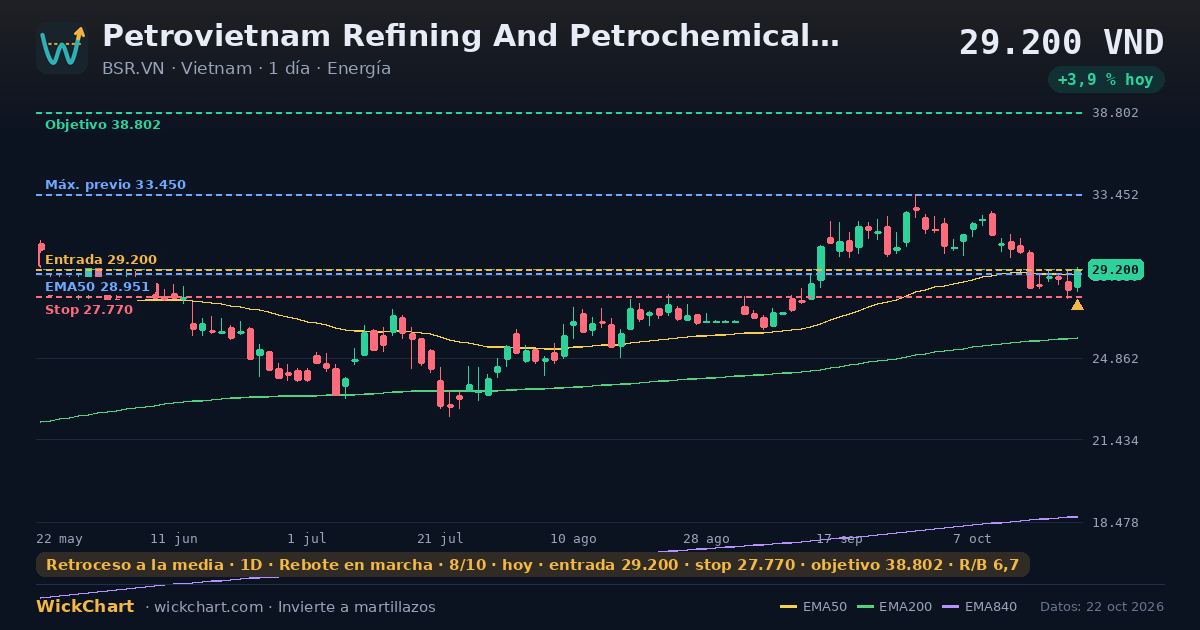Screen dimensions: 1200x630
Task: Click the Entrada 29.200 label
Action: pyautogui.click(x=101, y=260)
